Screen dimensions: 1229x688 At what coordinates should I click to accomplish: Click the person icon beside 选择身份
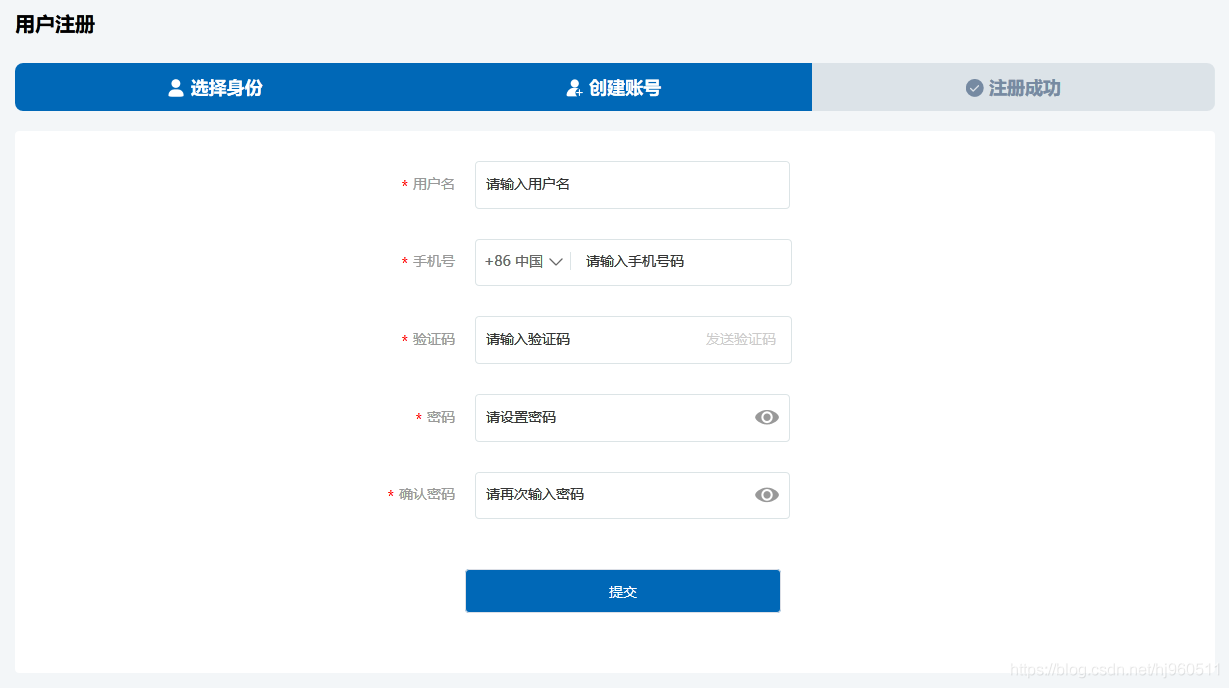(176, 88)
